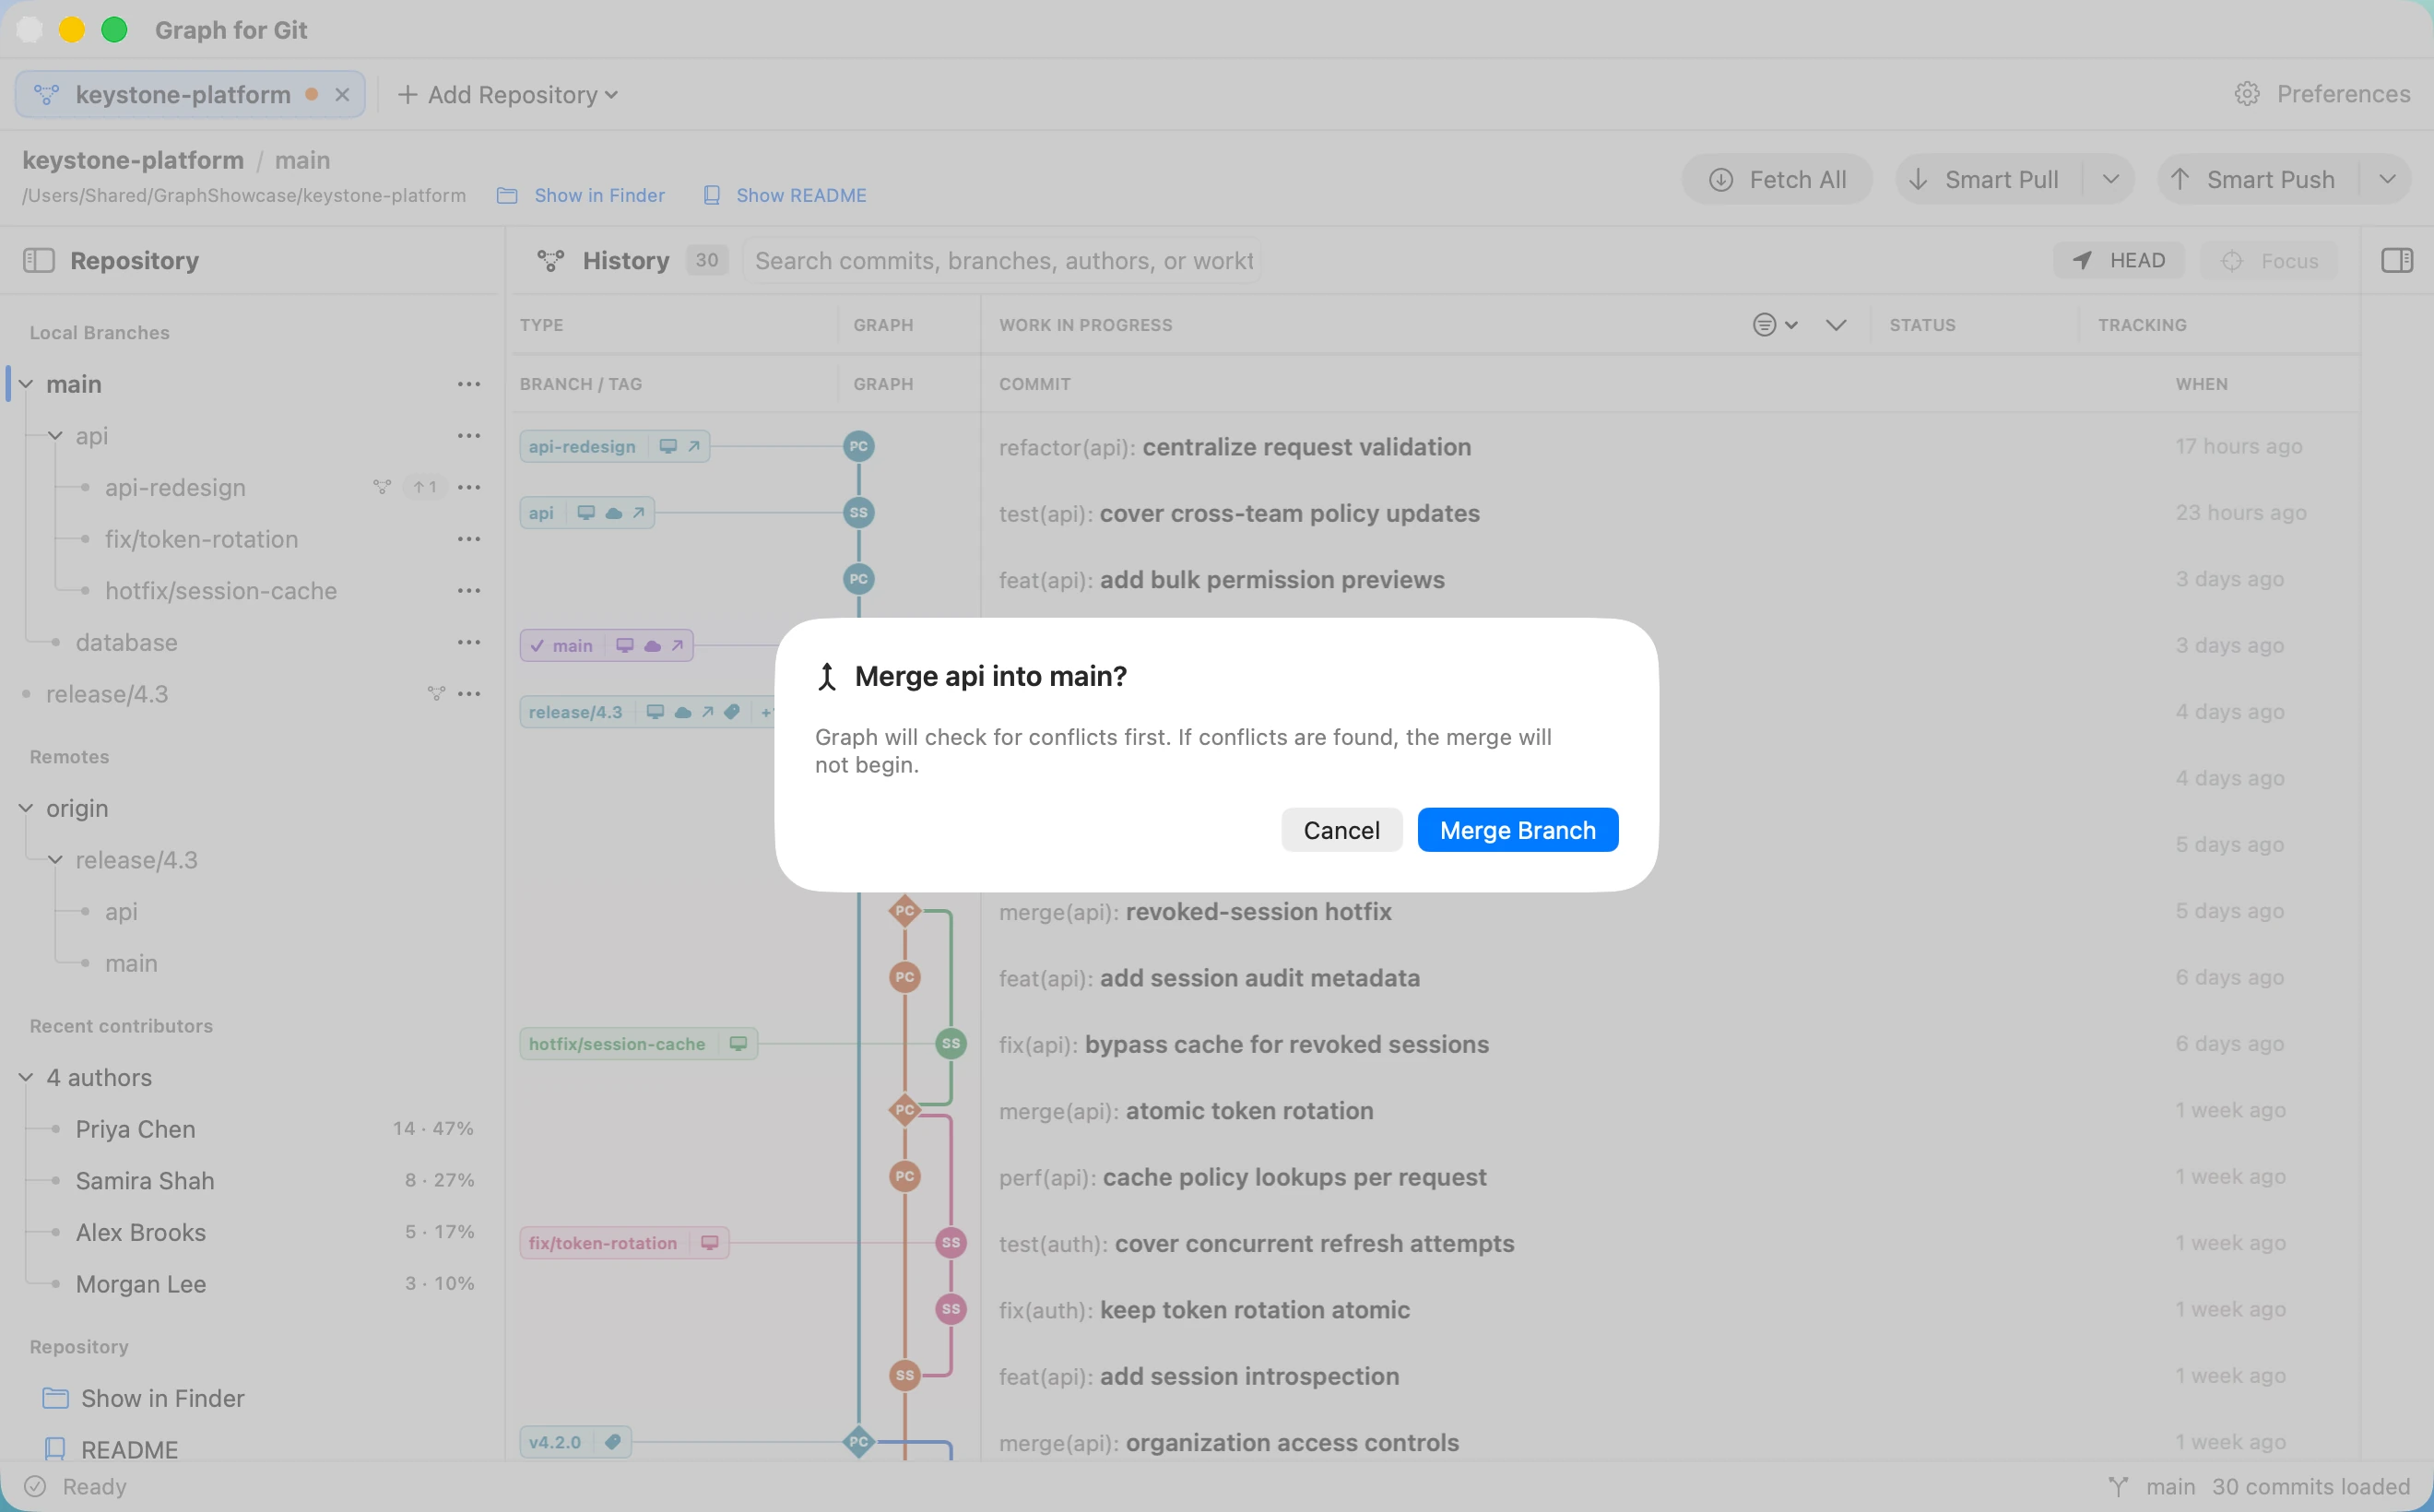Open more options for database branch
The image size is (2434, 1512).
click(x=469, y=643)
